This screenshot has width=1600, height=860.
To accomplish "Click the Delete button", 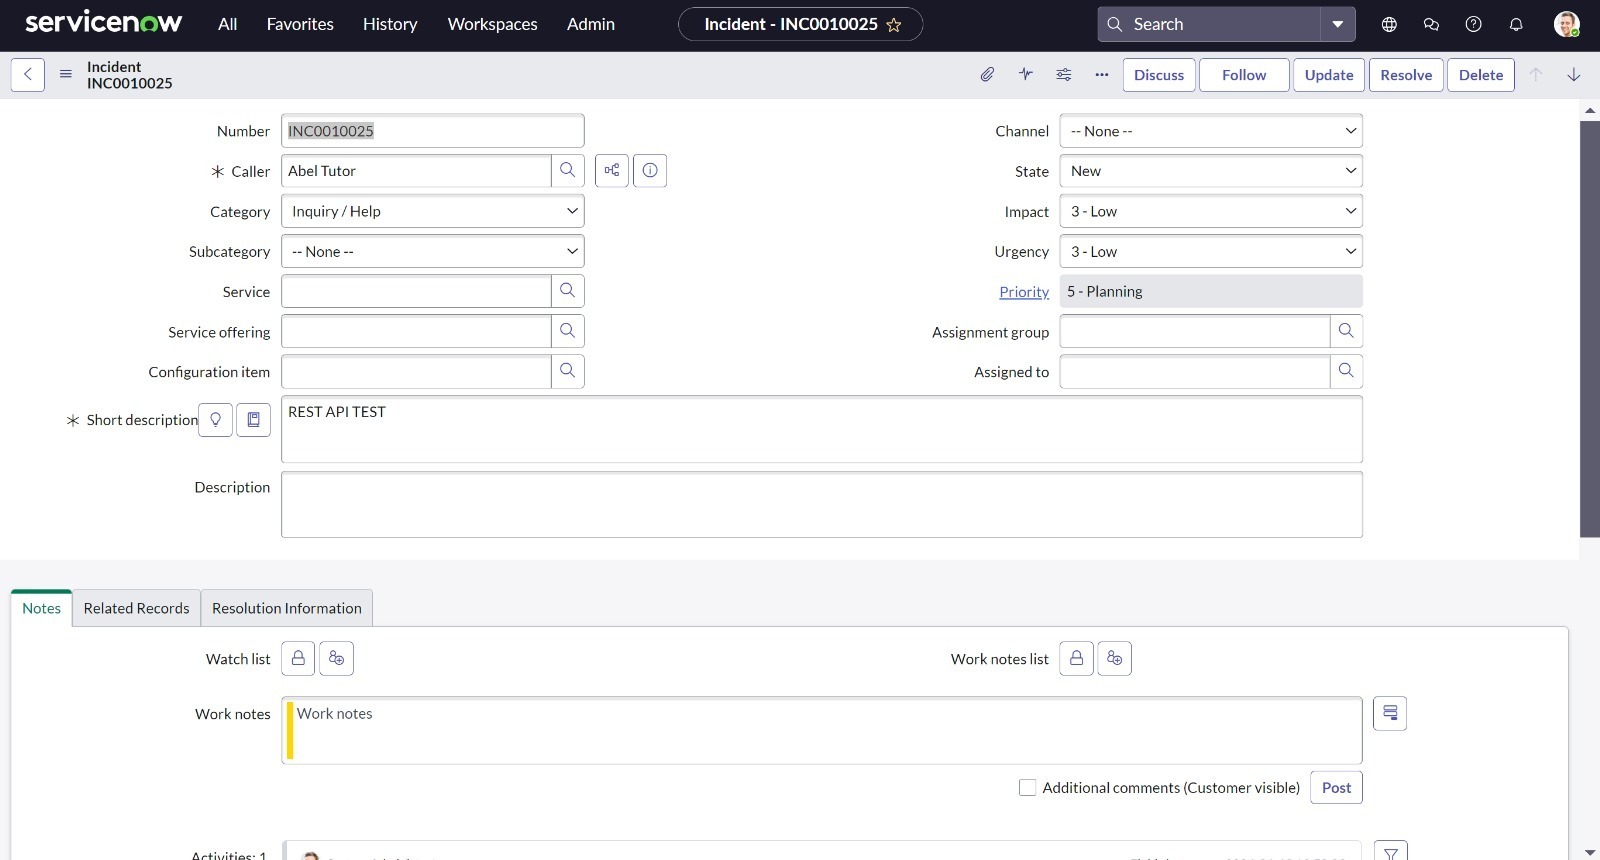I will [1481, 75].
